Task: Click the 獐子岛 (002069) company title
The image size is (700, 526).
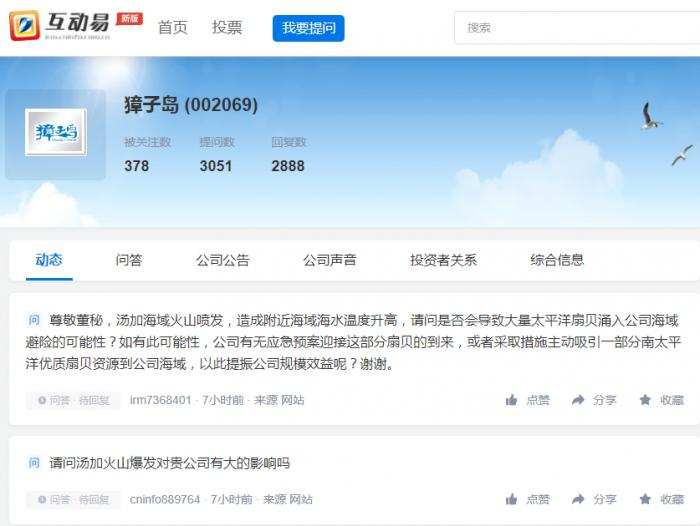Action: pyautogui.click(x=191, y=105)
